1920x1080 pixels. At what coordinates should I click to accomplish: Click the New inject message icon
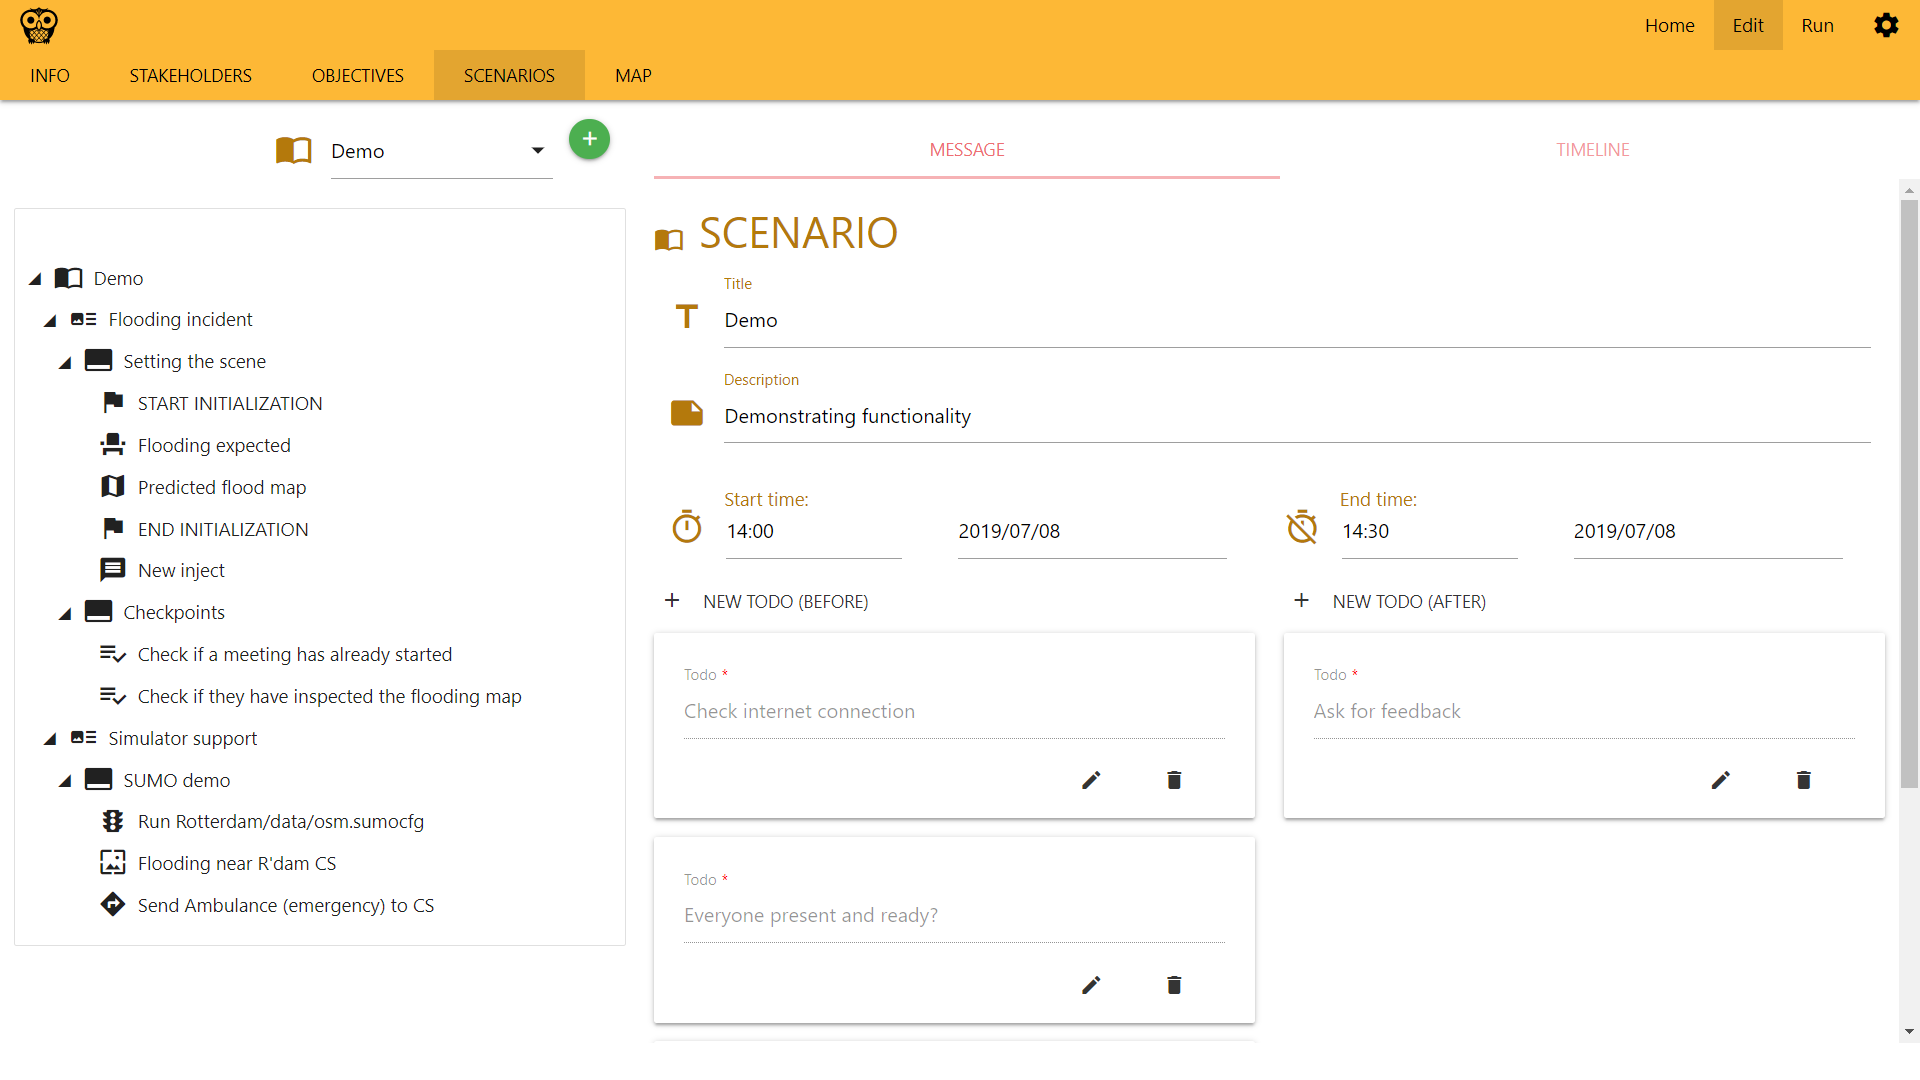click(113, 570)
